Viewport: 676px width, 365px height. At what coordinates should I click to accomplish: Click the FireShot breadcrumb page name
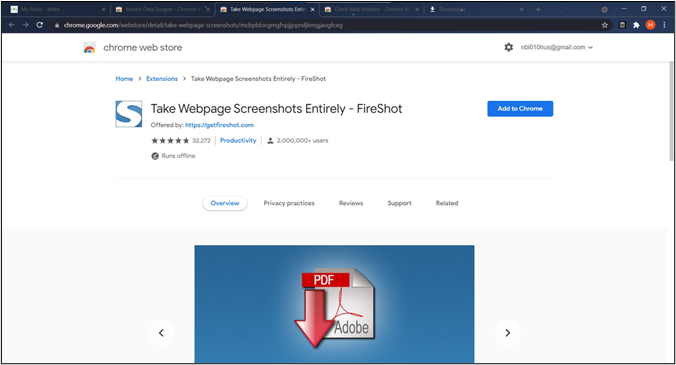[x=258, y=78]
